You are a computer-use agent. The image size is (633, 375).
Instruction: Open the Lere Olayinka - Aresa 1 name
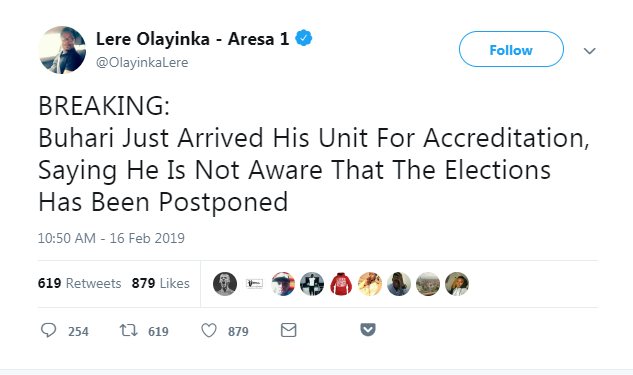[x=193, y=39]
